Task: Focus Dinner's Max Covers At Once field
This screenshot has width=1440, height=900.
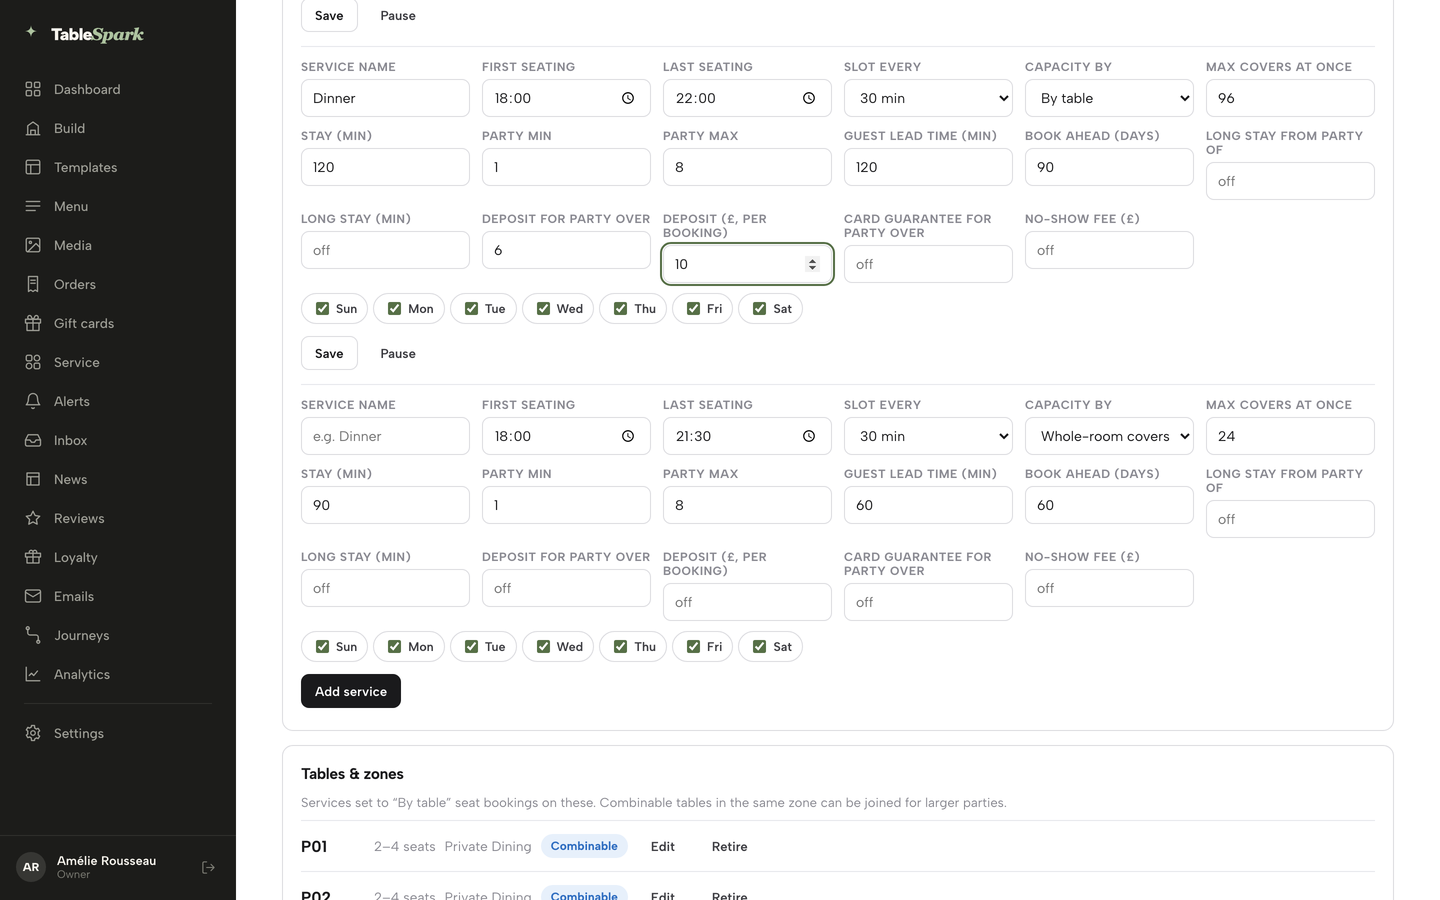Action: (x=1290, y=98)
